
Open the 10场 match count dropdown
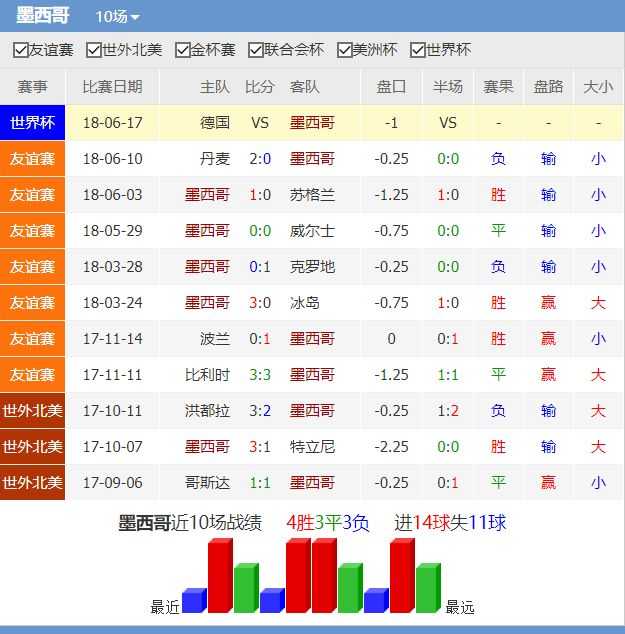(x=117, y=17)
